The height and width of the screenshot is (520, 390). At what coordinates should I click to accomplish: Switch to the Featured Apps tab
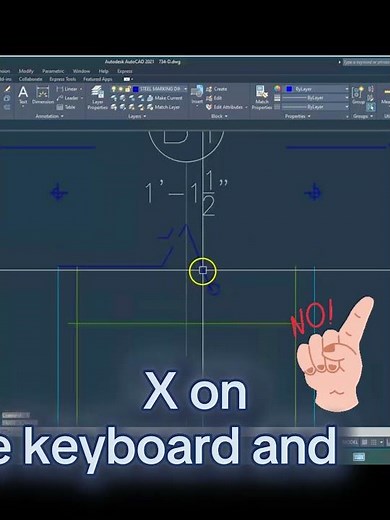point(98,79)
